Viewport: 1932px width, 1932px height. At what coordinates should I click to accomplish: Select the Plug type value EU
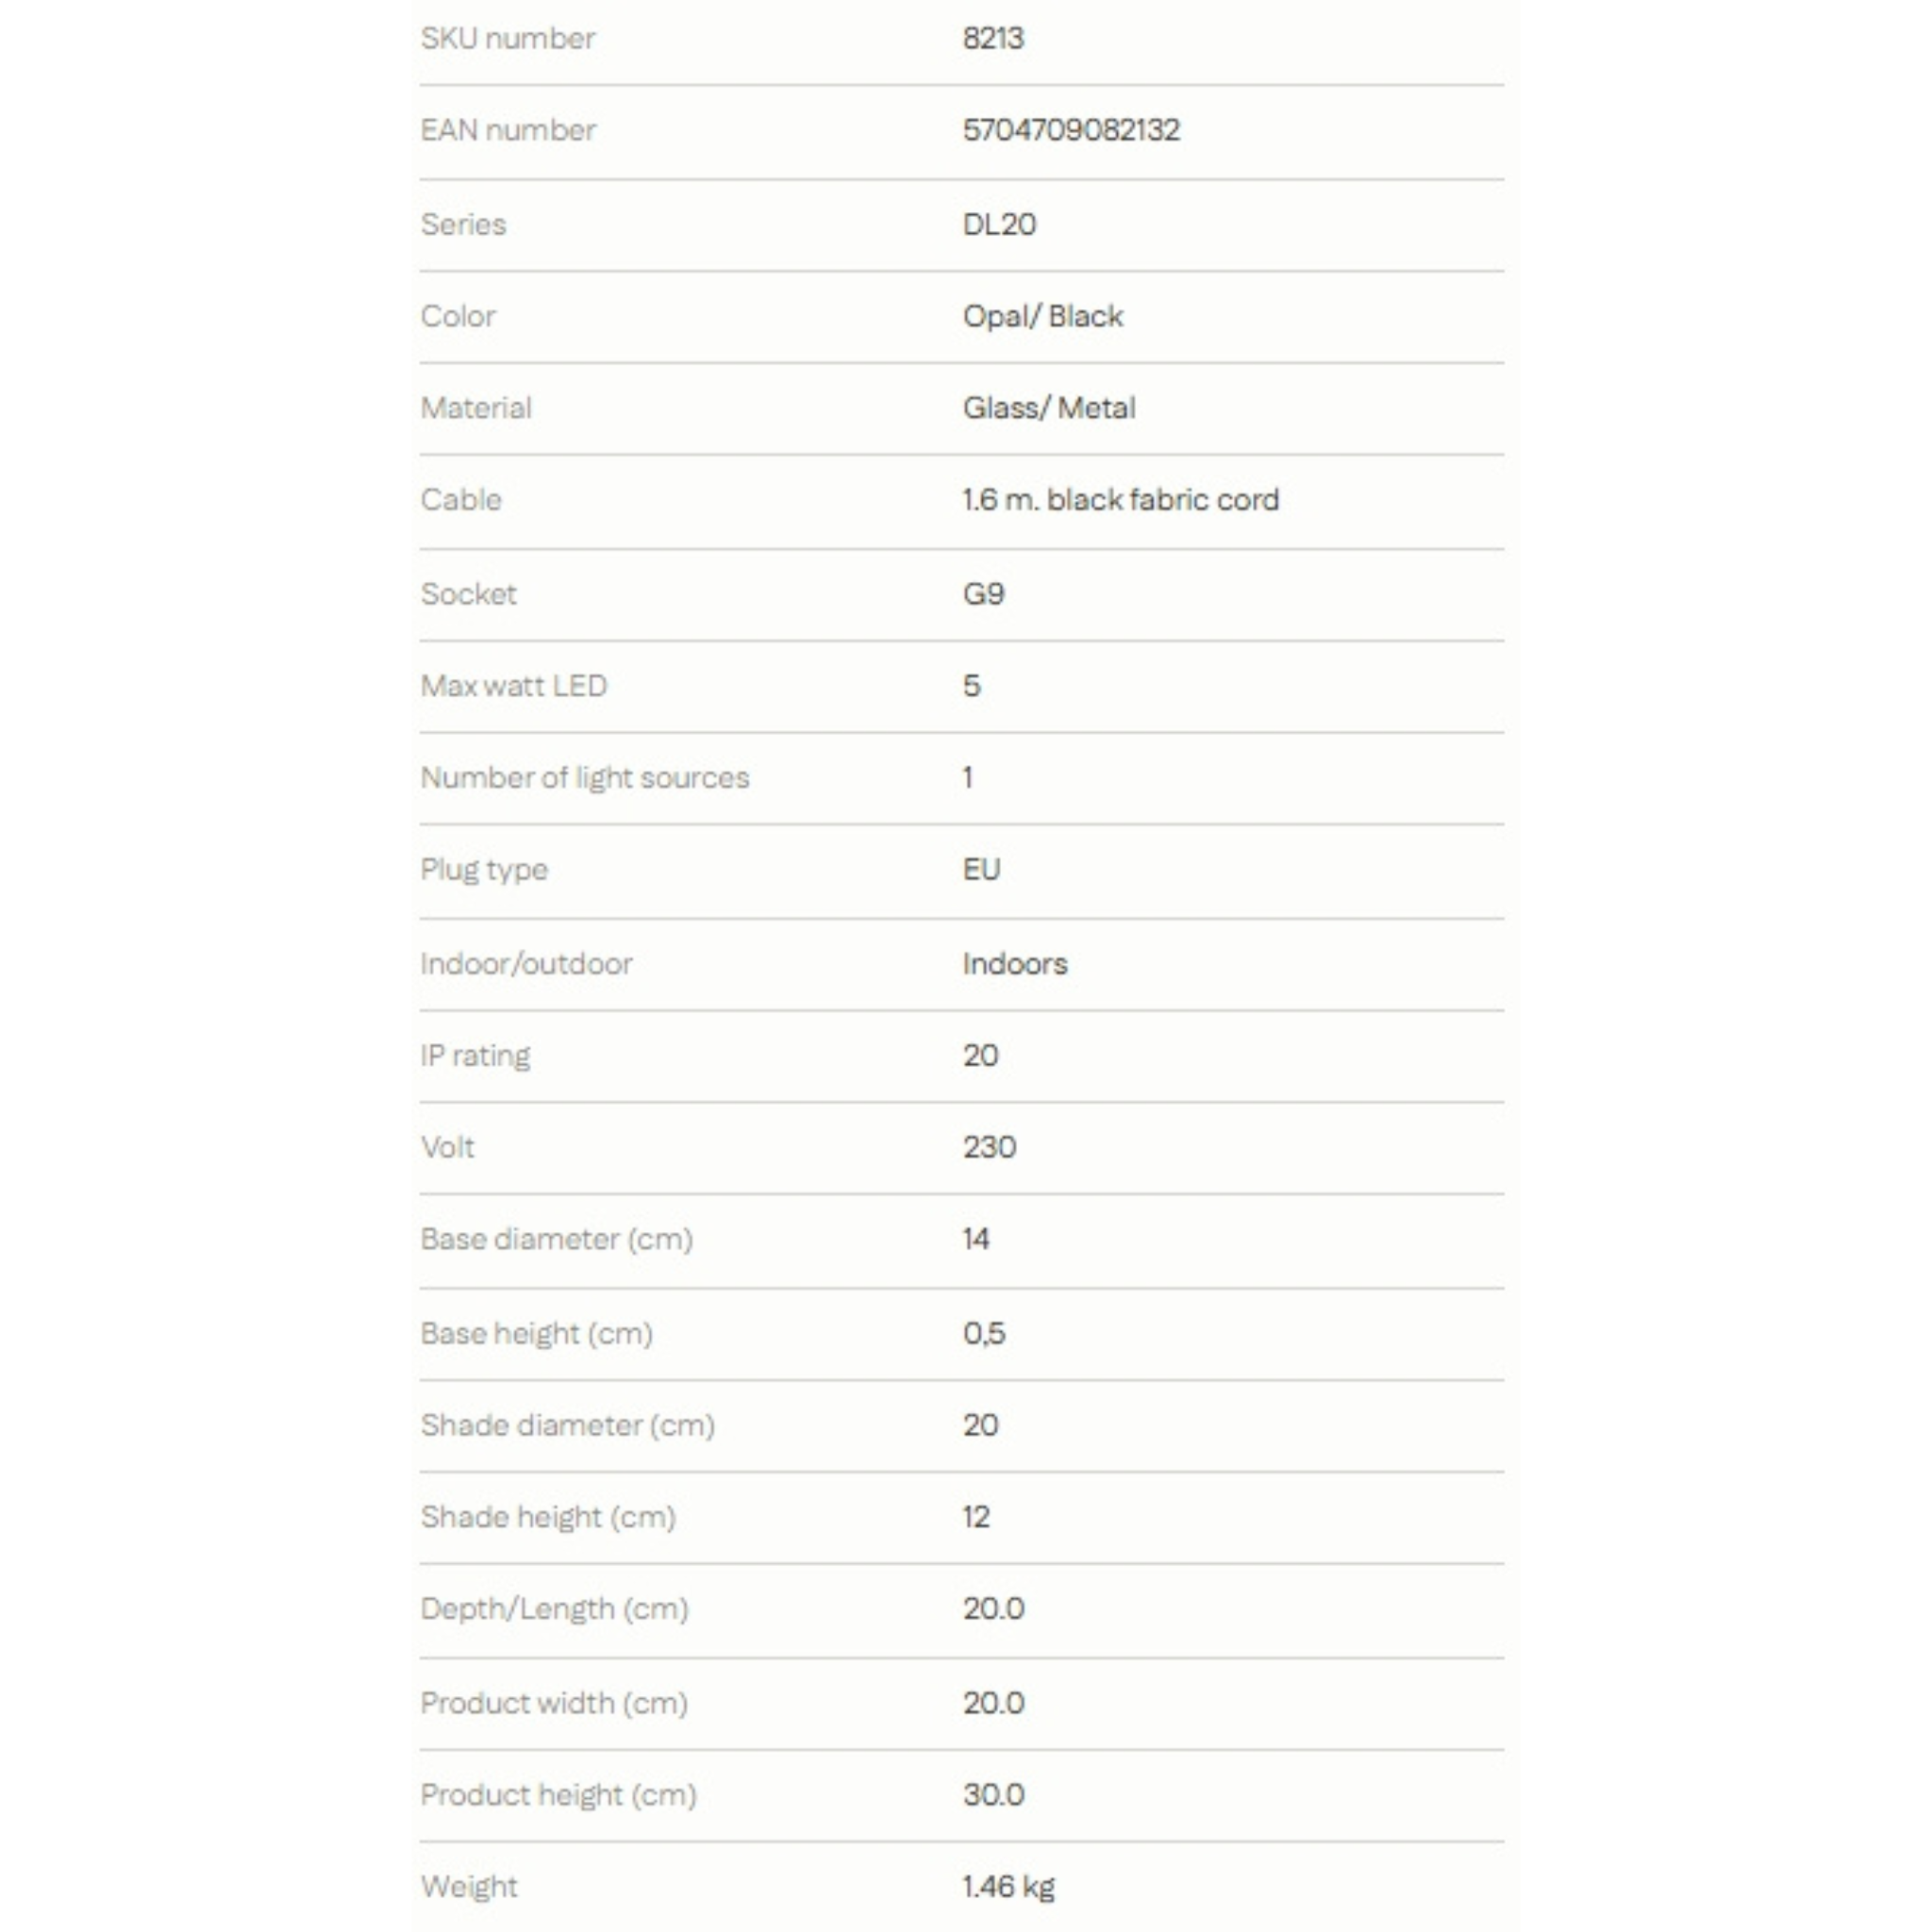[x=982, y=869]
